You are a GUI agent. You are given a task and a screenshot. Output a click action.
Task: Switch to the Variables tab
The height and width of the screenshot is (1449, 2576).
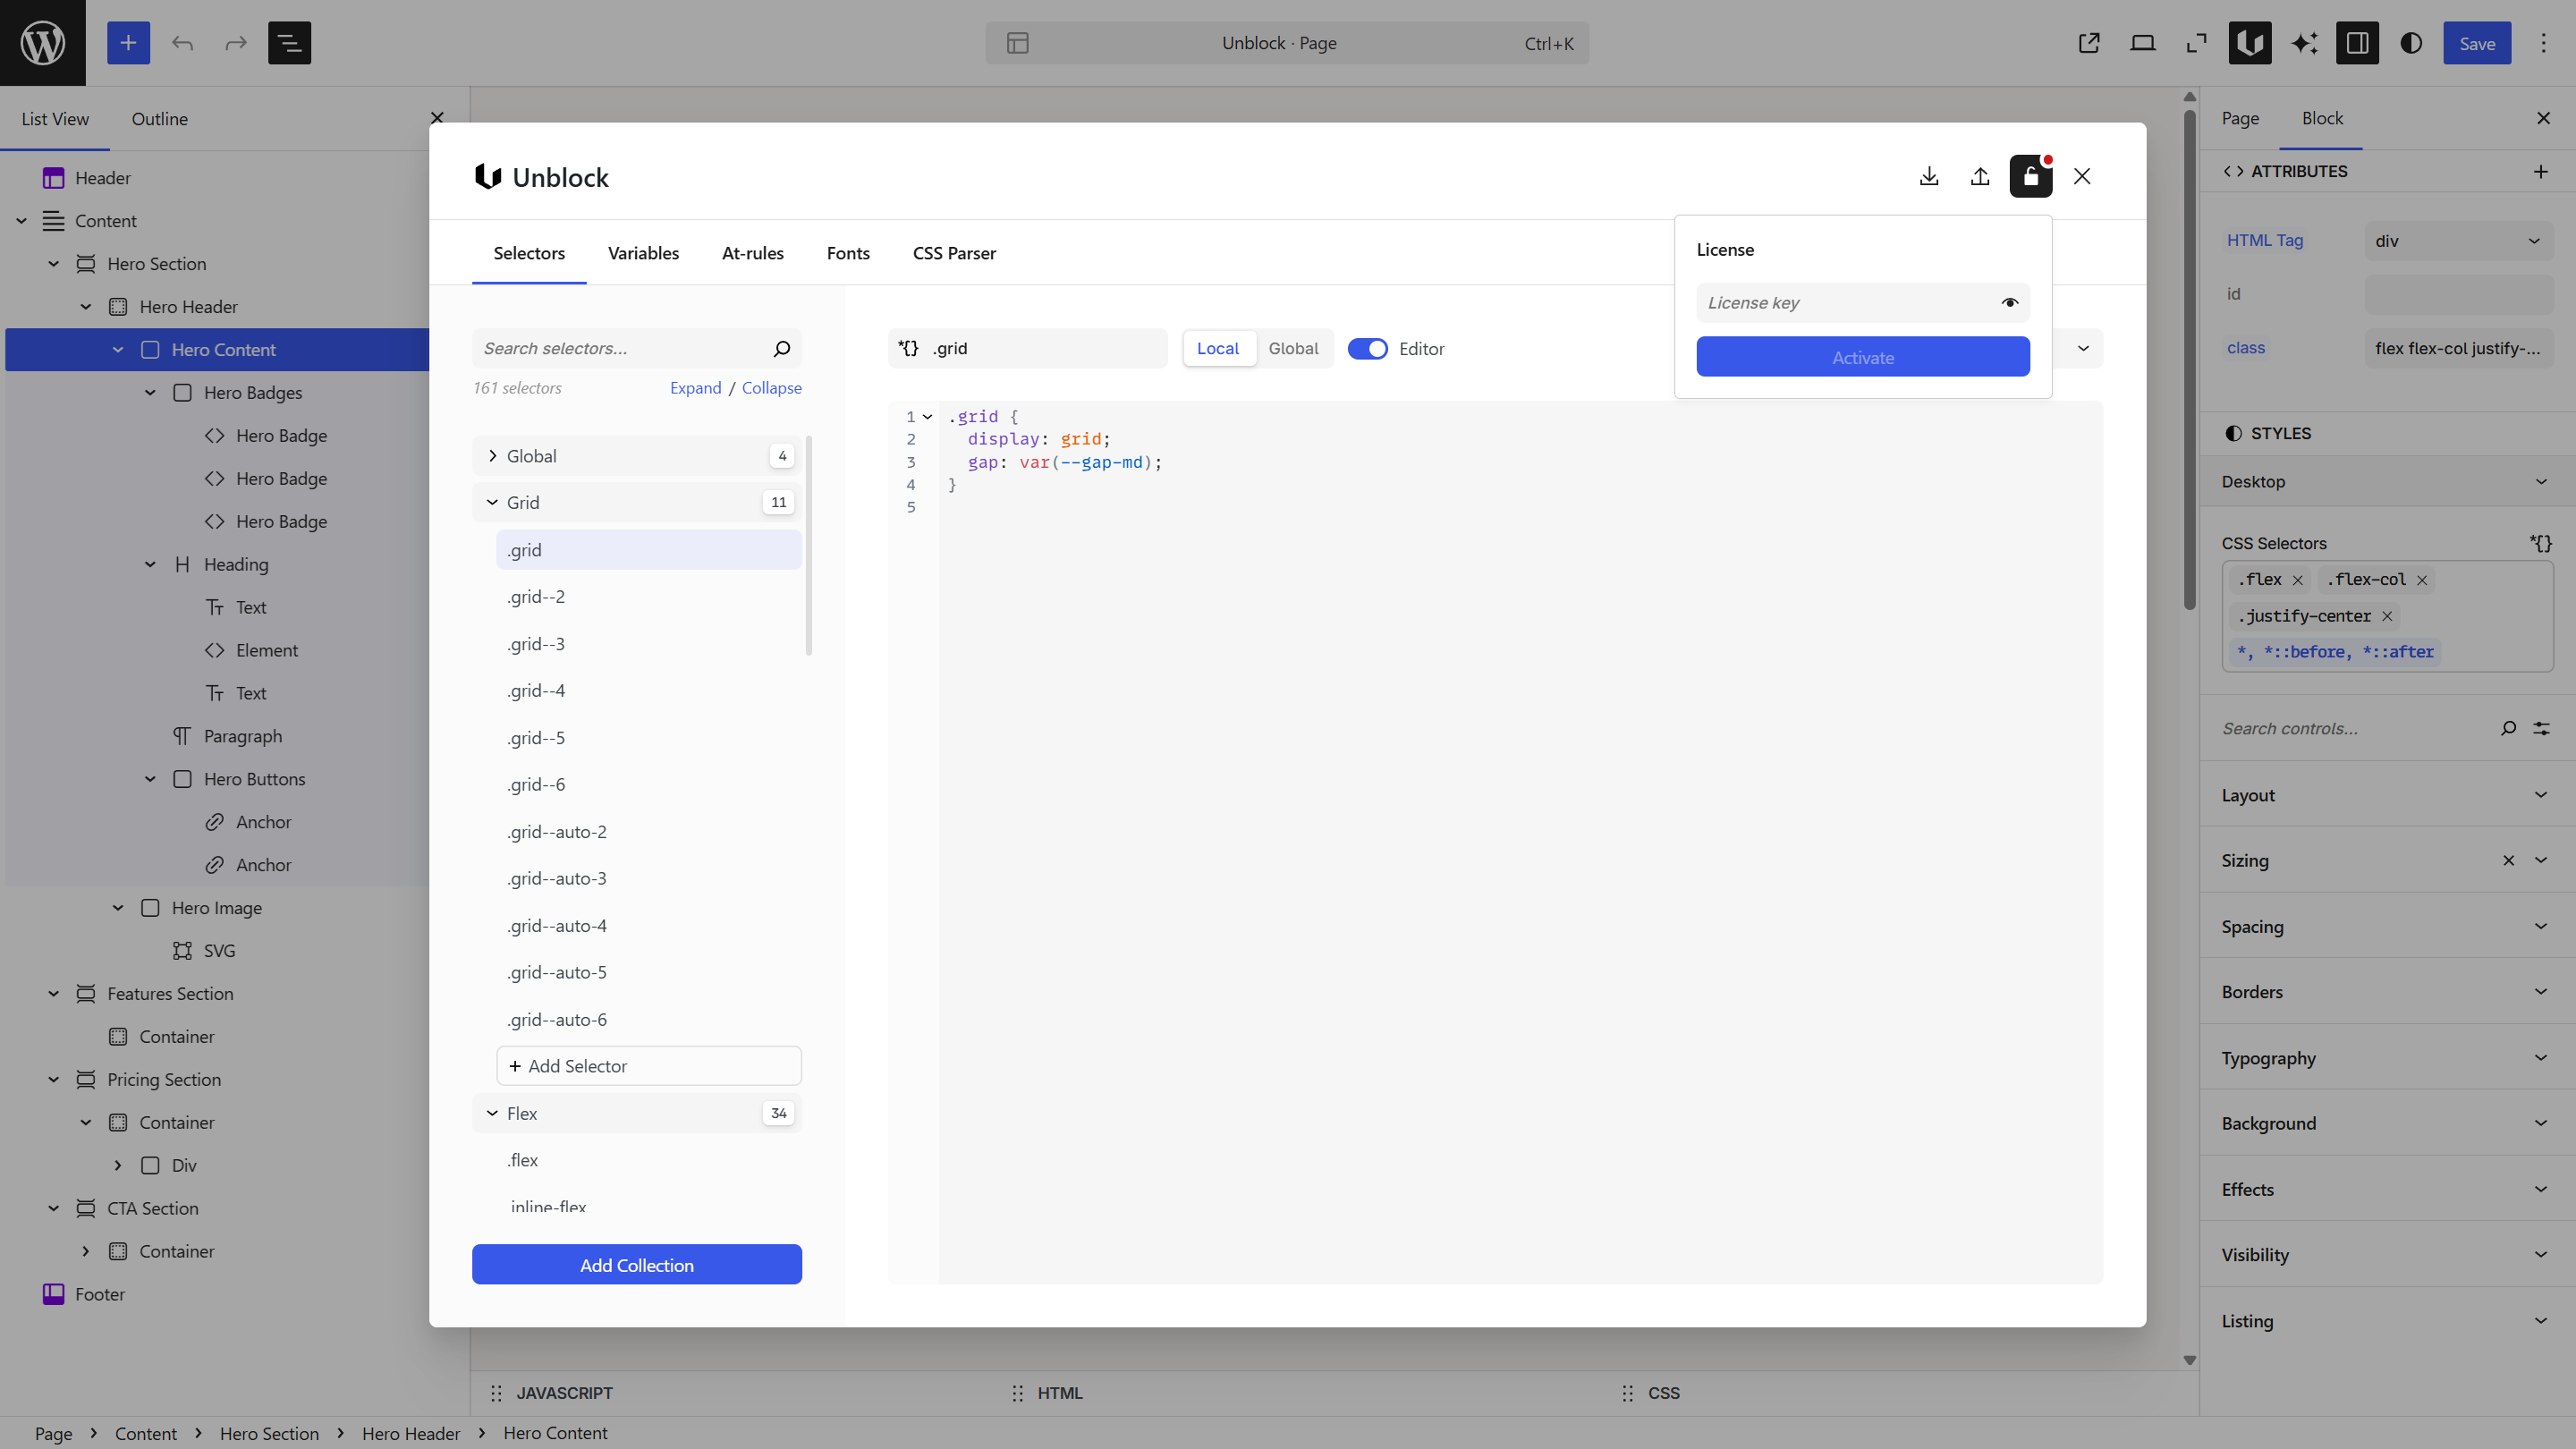coord(643,253)
